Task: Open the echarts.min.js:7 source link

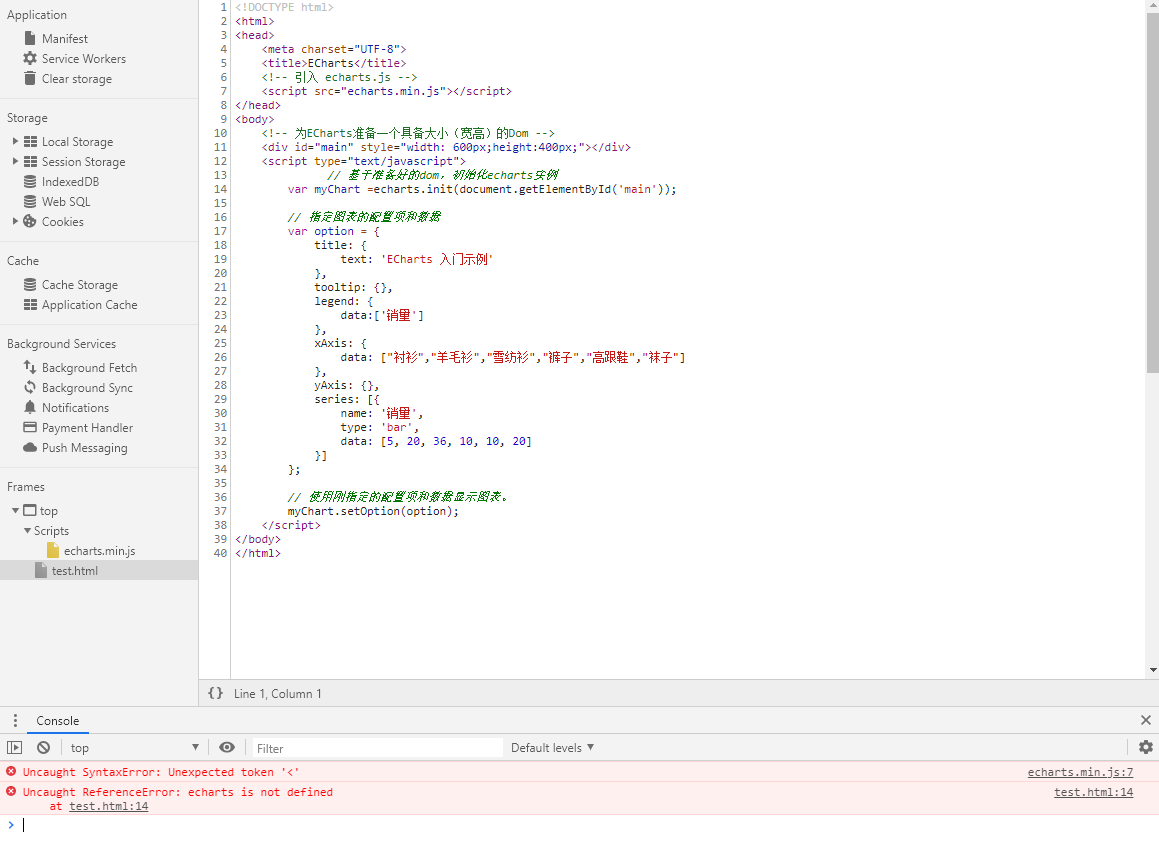Action: coord(1080,772)
